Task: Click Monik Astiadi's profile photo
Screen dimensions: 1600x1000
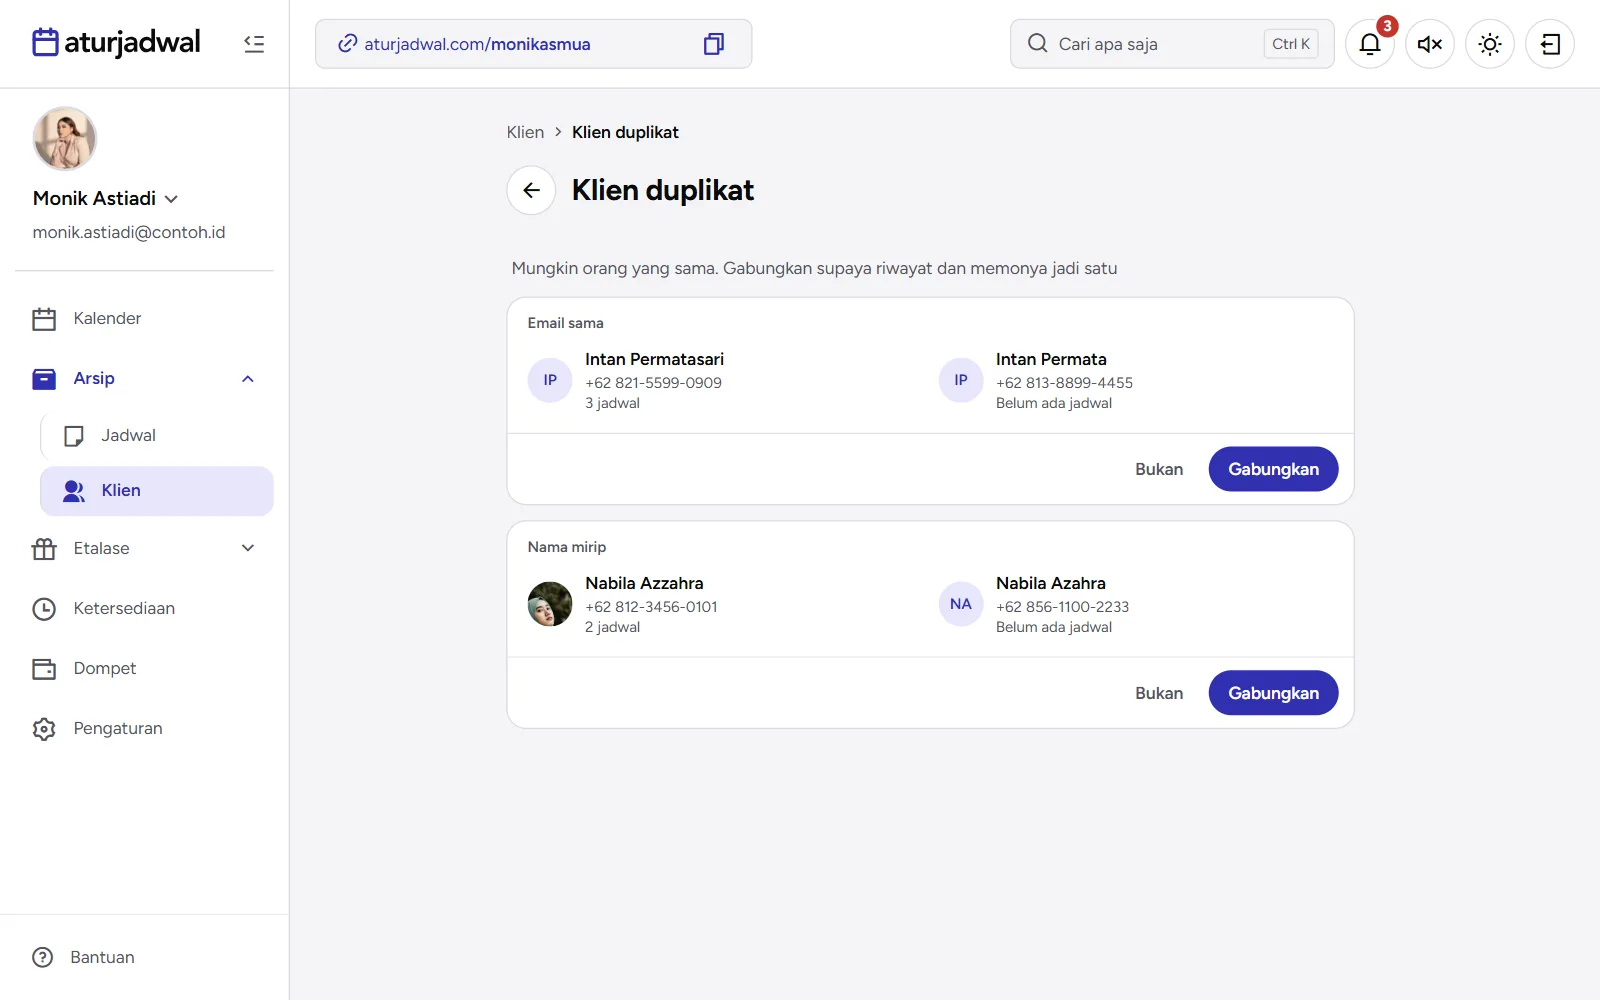Action: coord(65,139)
